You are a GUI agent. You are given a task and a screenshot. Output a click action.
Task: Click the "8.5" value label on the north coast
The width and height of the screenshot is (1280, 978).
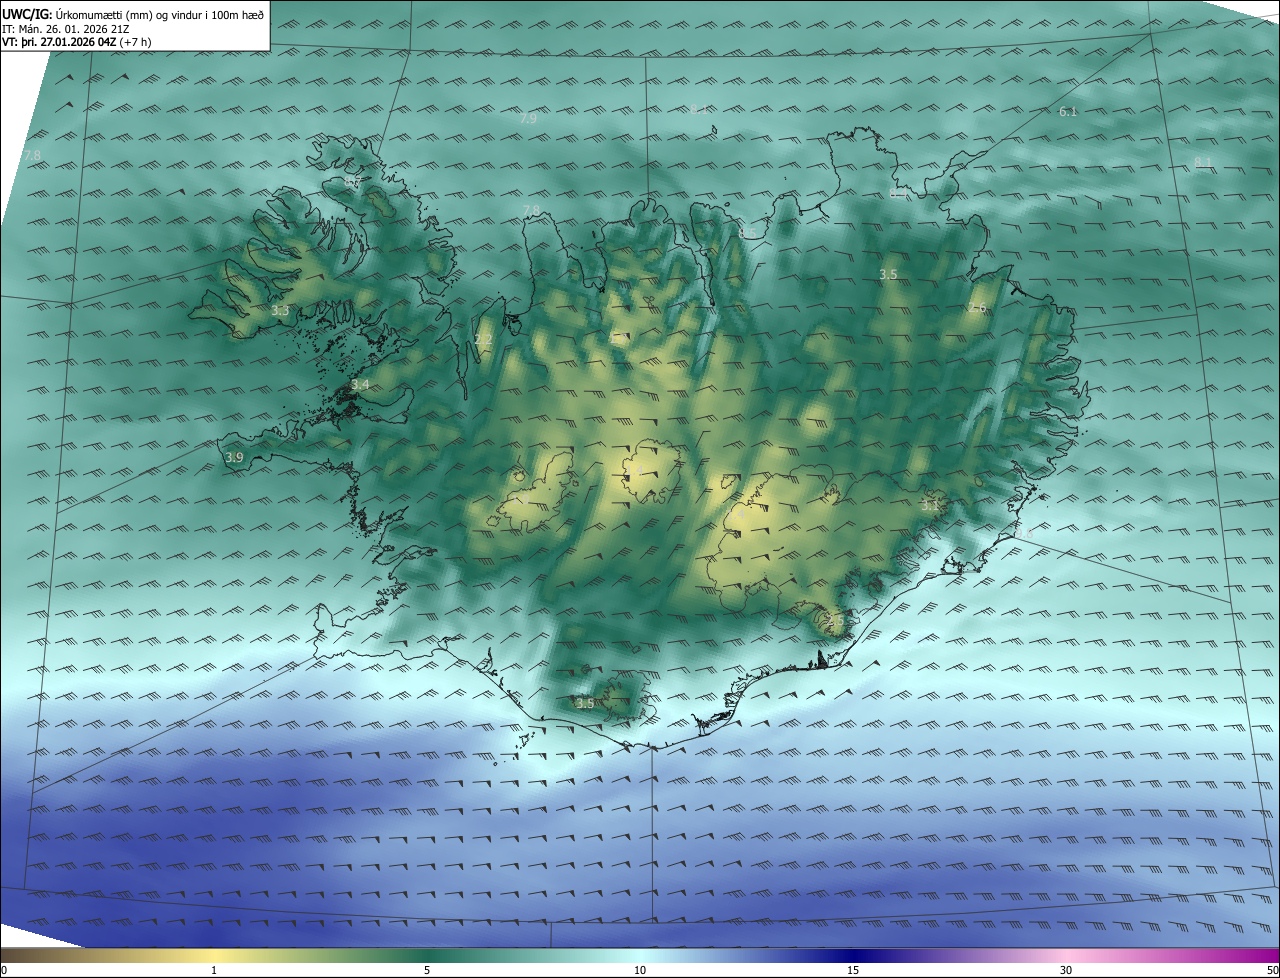click(x=748, y=233)
